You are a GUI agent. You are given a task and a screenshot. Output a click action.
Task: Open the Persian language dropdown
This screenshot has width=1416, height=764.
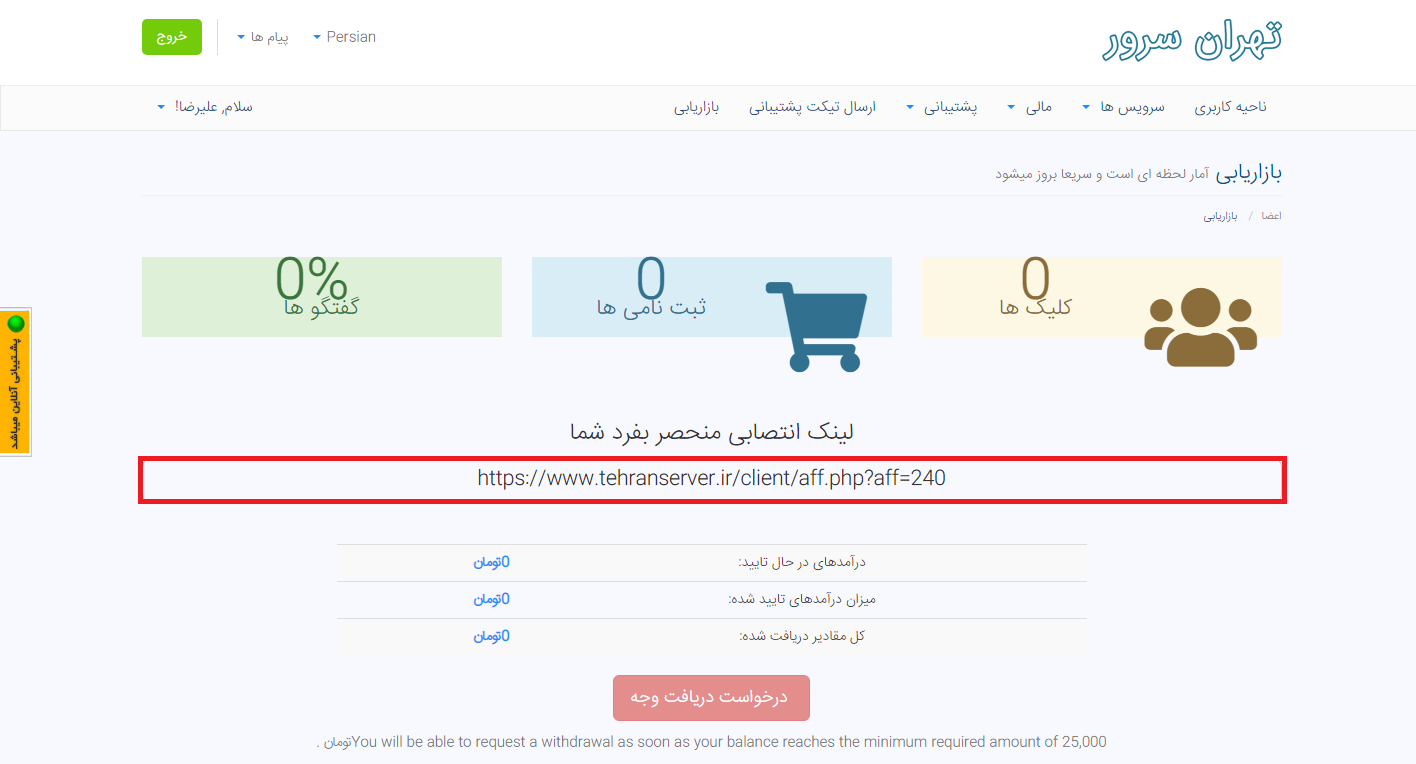pos(344,37)
